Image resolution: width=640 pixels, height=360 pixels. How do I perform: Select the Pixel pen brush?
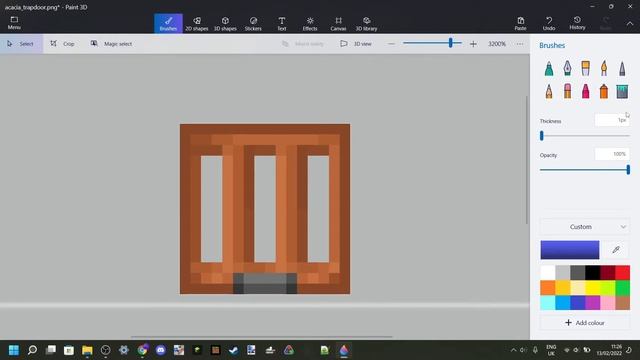tap(622, 68)
